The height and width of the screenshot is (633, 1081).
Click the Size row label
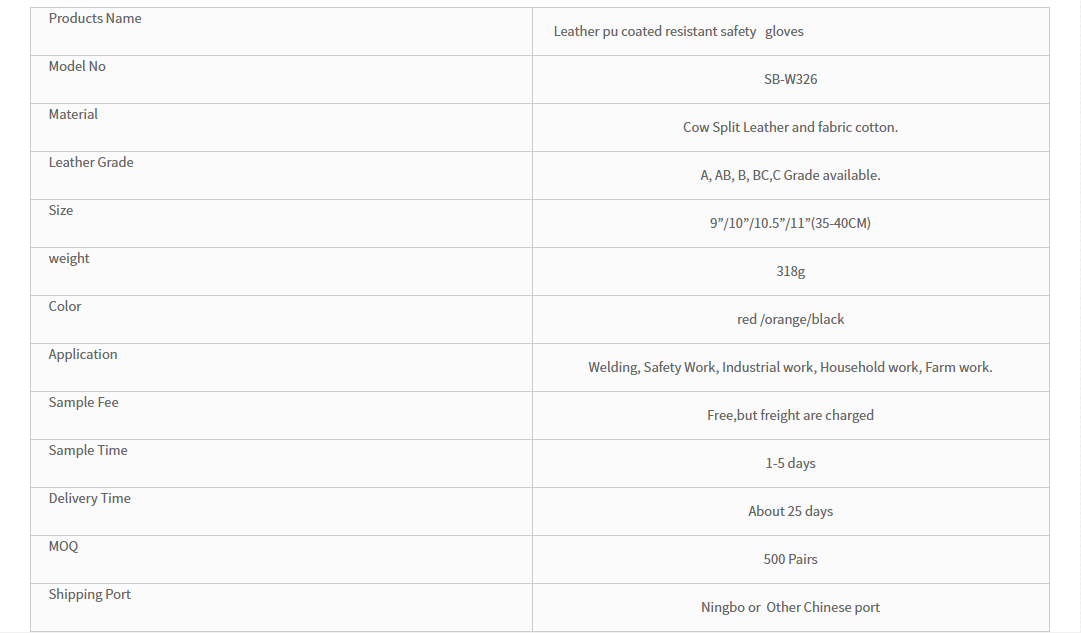coord(61,210)
